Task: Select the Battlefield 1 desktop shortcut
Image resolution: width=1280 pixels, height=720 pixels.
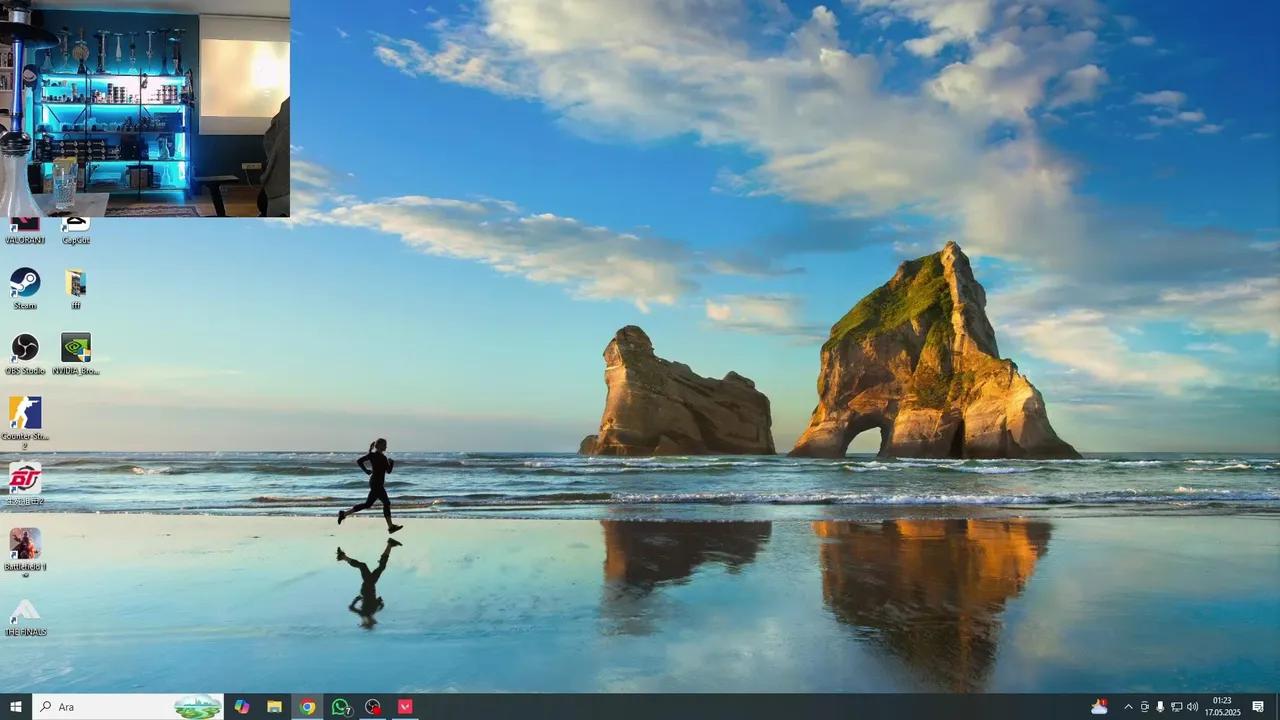Action: tap(25, 544)
